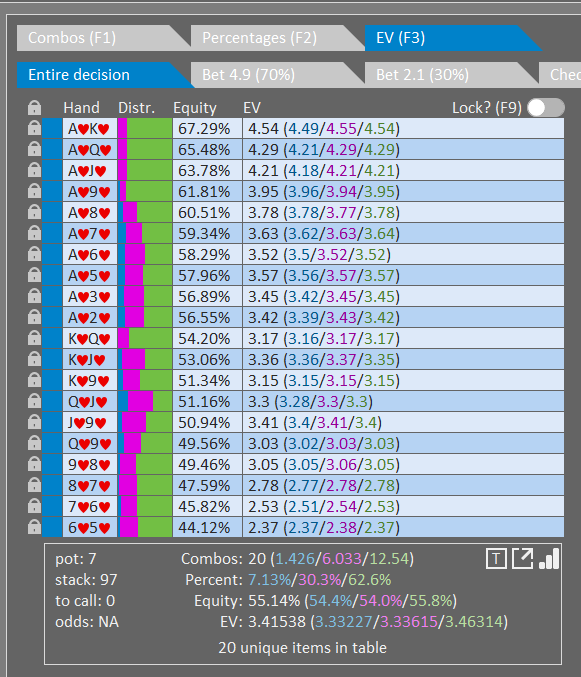
Task: Toggle the lock icon for Q♥J♥ row
Action: (34, 401)
